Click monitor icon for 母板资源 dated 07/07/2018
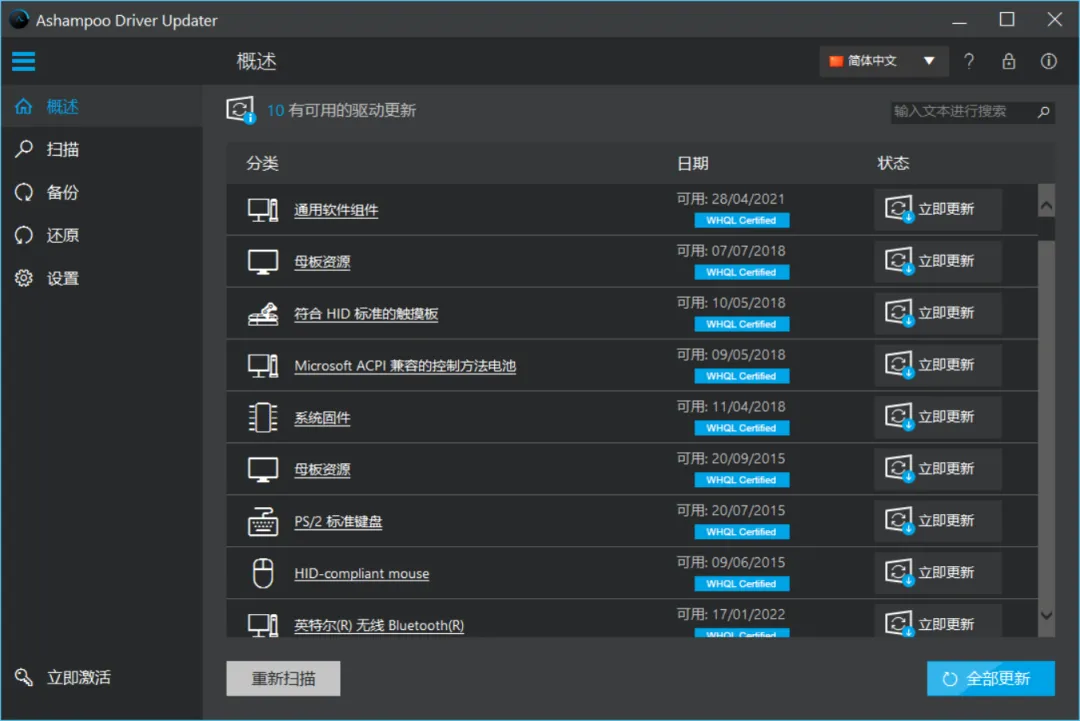 pos(262,262)
